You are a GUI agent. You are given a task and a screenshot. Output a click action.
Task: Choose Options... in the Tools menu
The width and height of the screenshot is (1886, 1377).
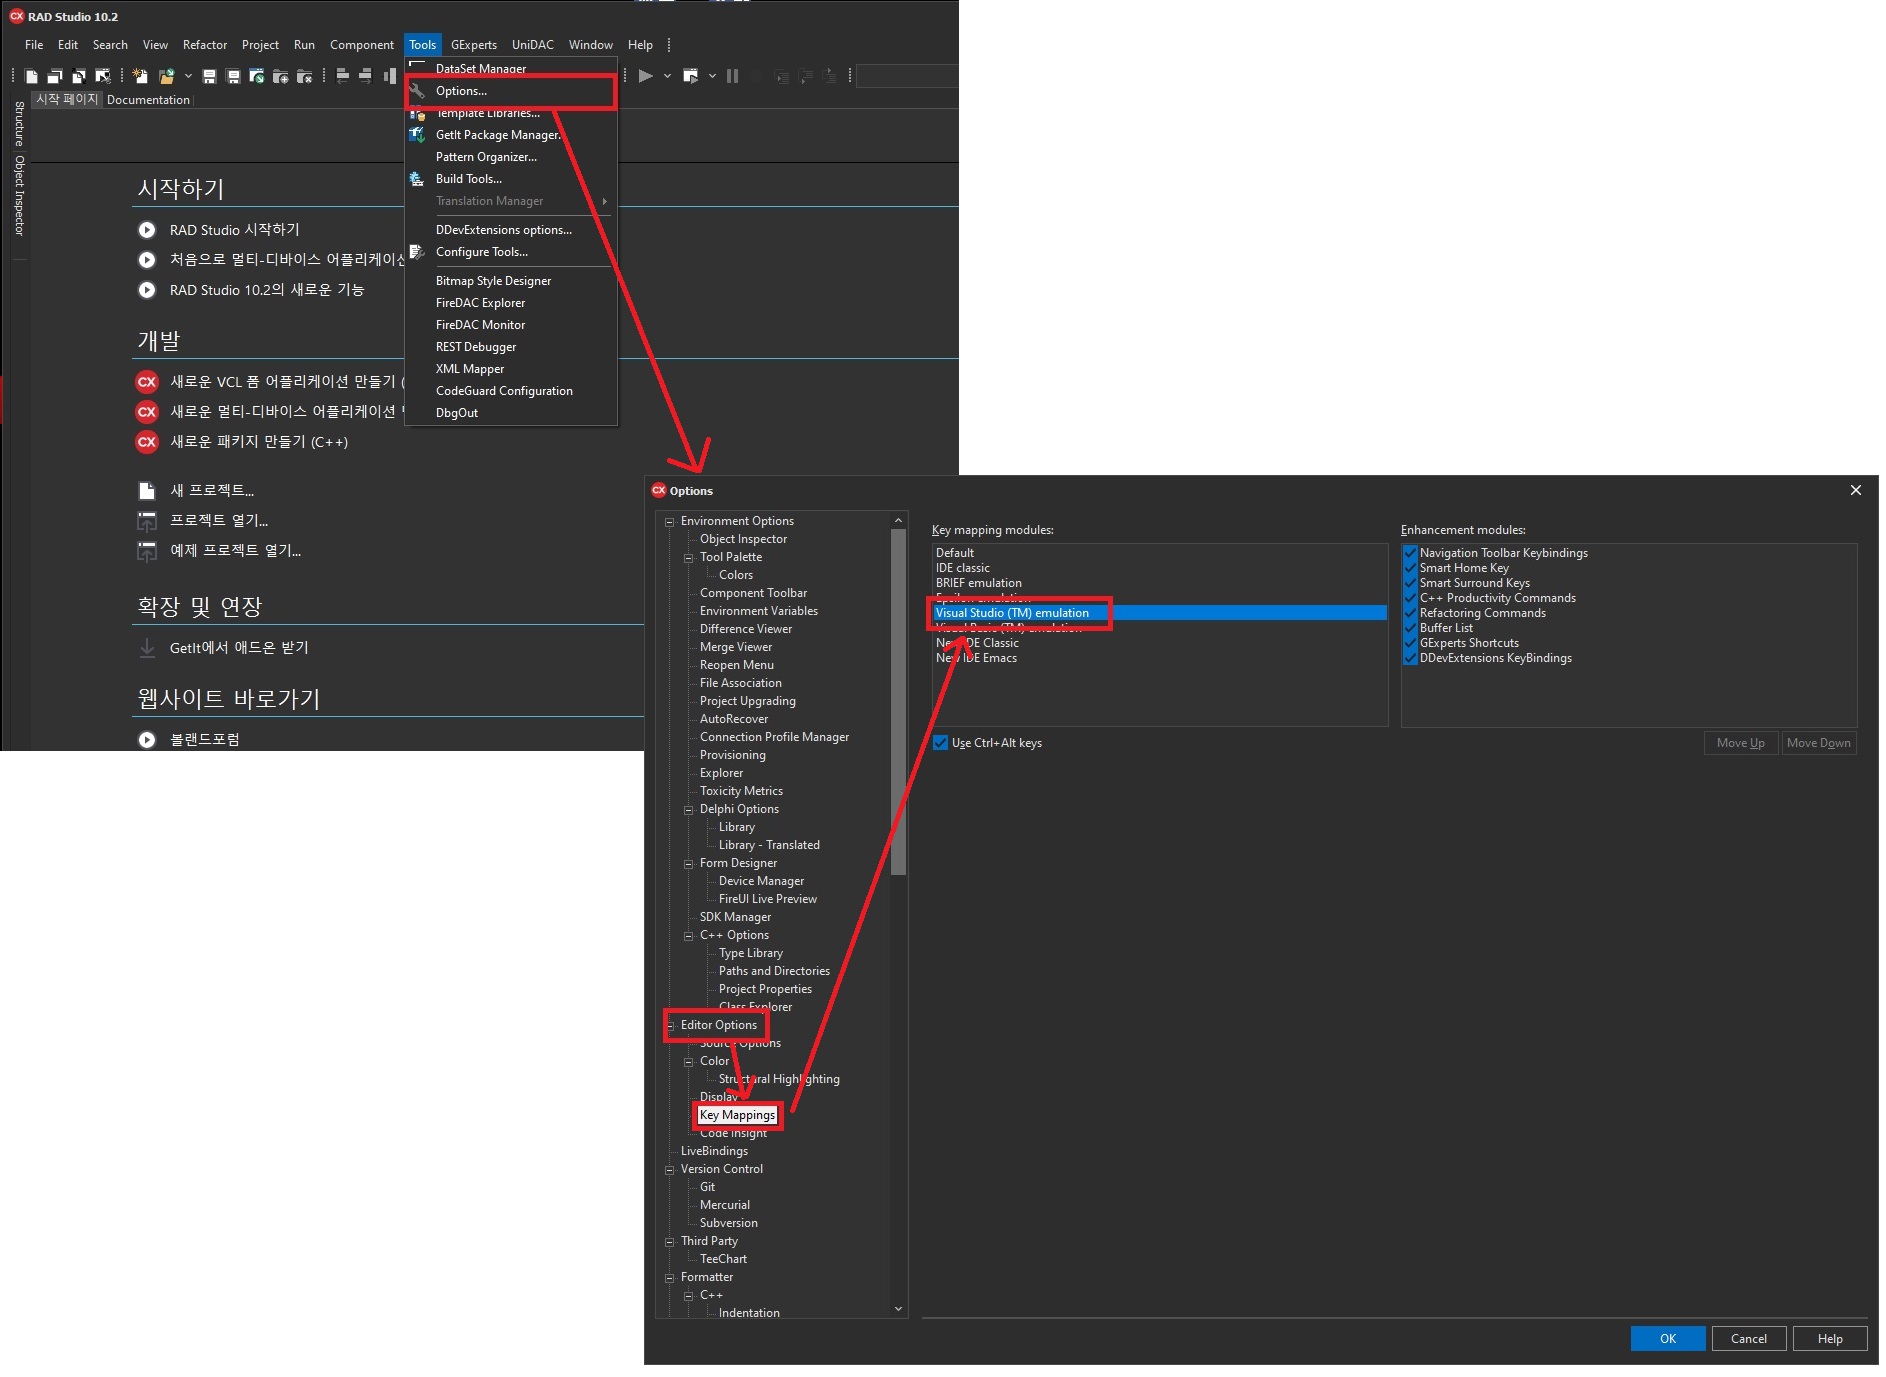[511, 91]
